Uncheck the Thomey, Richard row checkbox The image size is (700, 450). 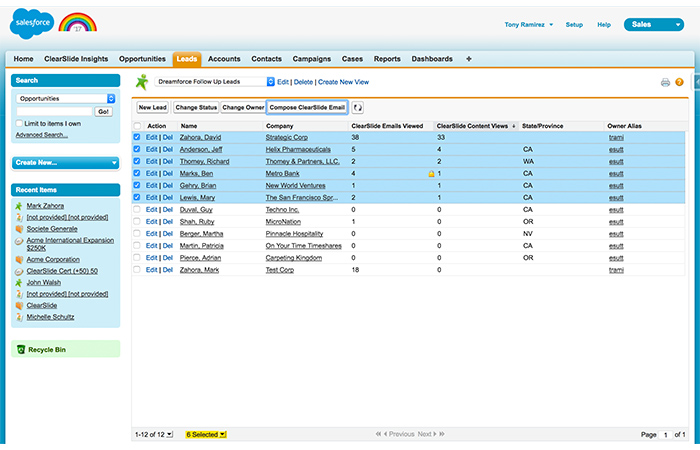137,162
